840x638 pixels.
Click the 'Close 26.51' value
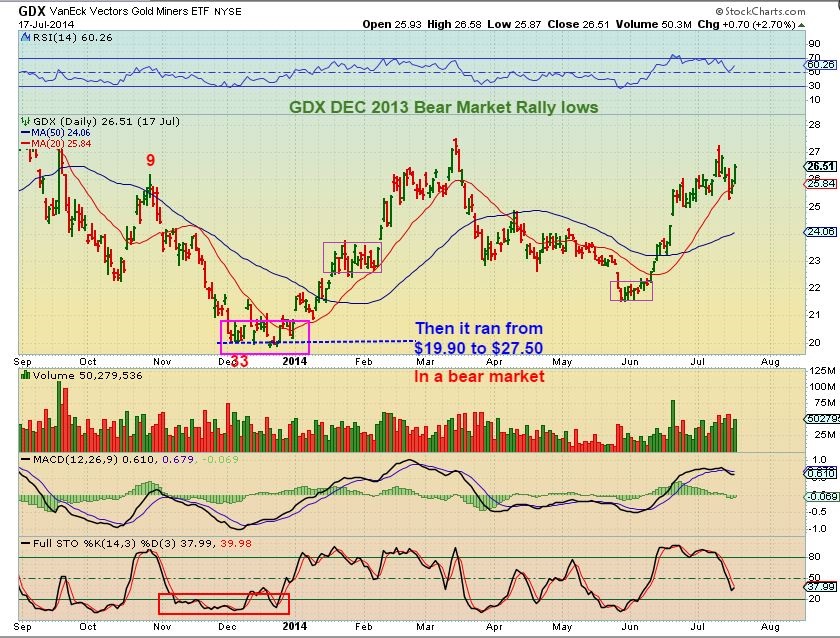point(578,24)
